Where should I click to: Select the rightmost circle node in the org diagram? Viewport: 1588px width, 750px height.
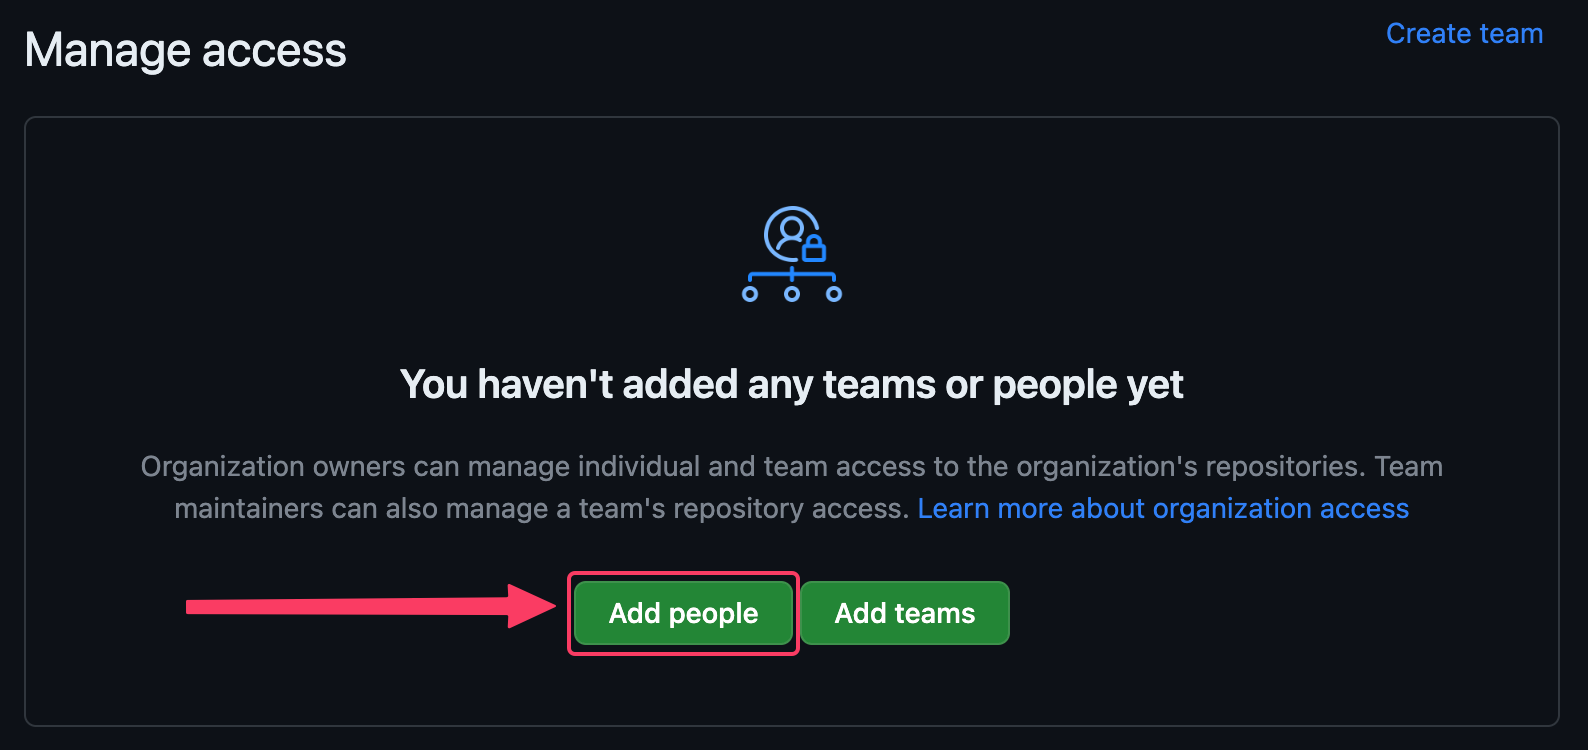[x=835, y=293]
